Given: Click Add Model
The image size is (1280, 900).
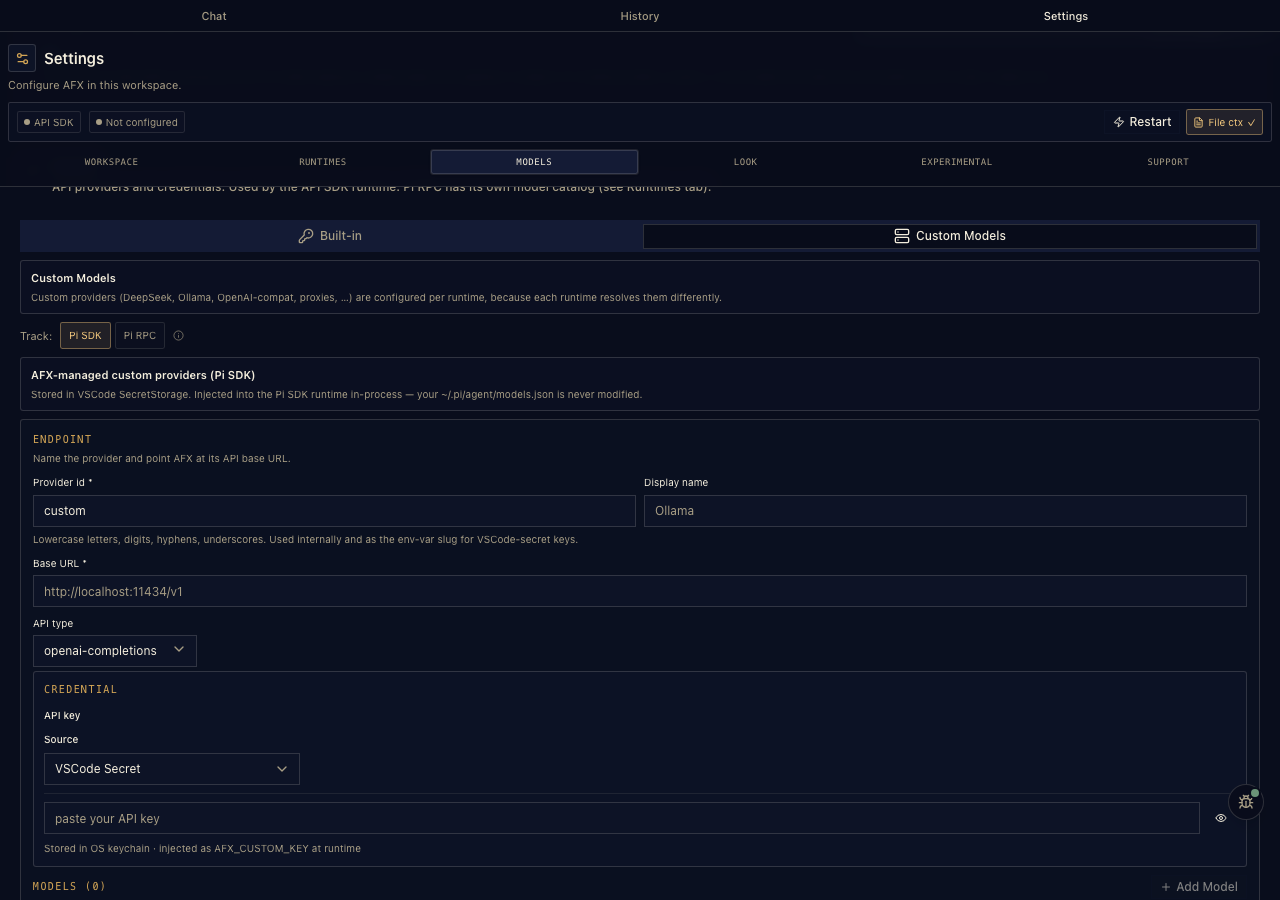Looking at the screenshot, I should (1199, 887).
